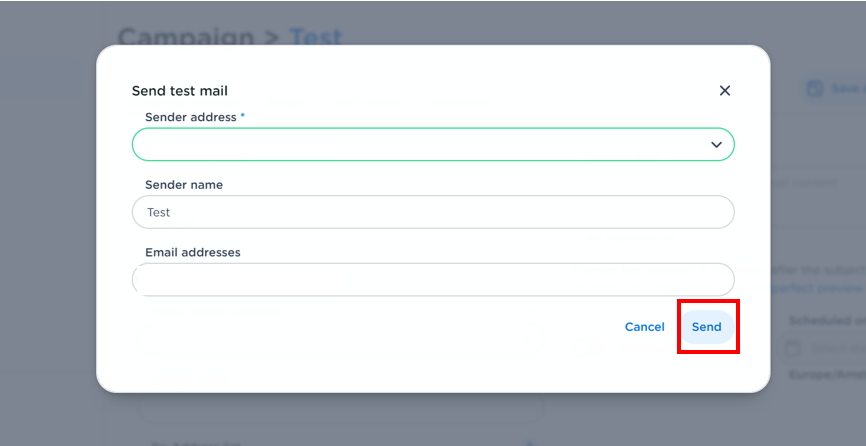Image resolution: width=866 pixels, height=446 pixels.
Task: Click the required asterisk beside Sender address
Action: point(242,117)
